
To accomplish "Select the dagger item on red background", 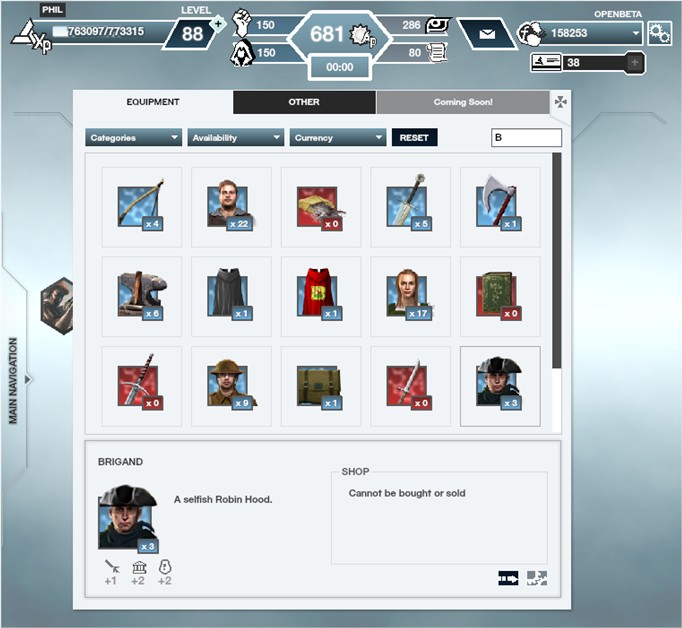I will click(x=411, y=386).
